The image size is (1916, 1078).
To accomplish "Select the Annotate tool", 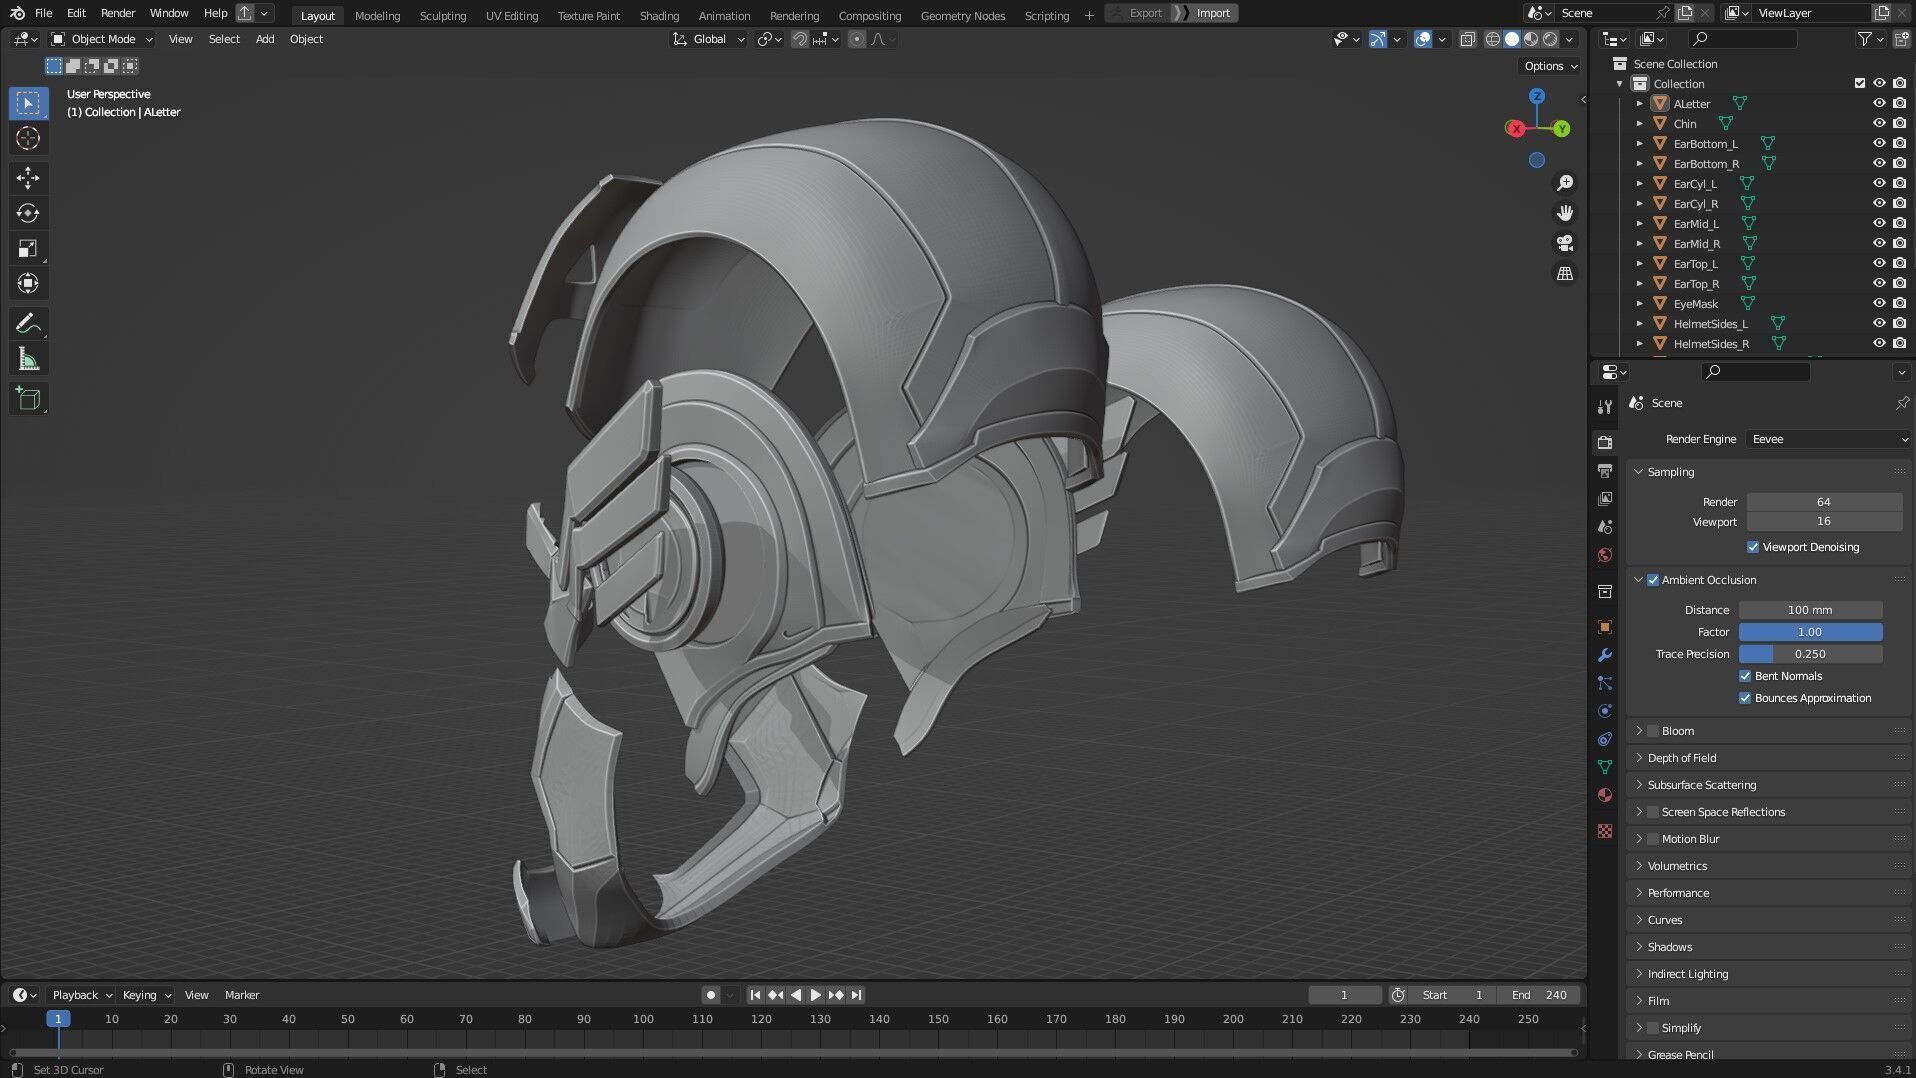I will (x=28, y=323).
